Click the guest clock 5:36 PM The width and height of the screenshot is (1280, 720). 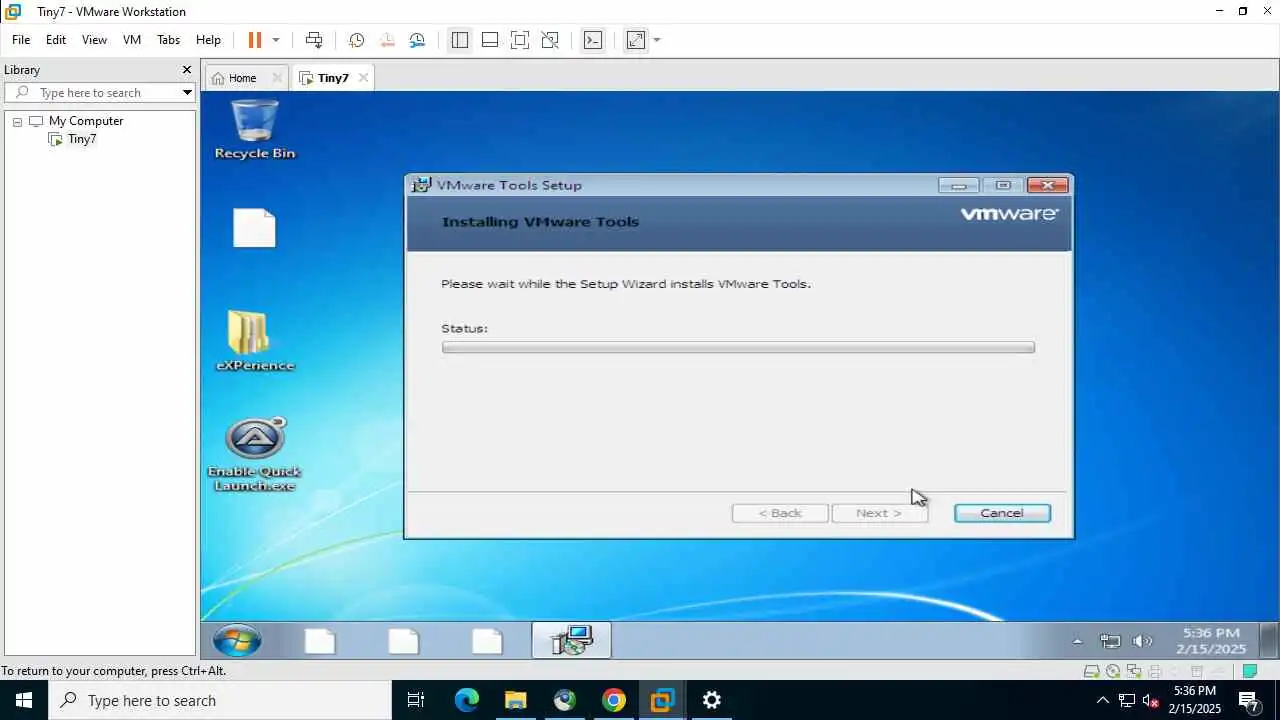(1211, 633)
